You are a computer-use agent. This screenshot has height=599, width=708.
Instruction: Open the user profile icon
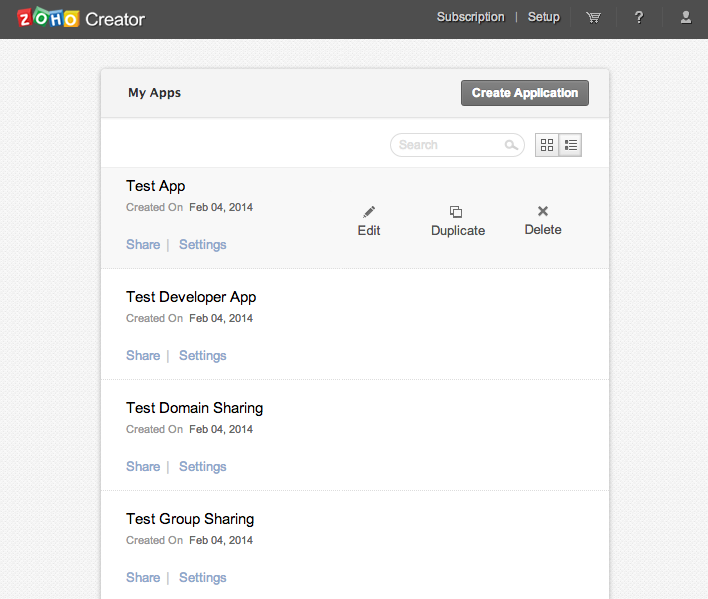coord(685,17)
